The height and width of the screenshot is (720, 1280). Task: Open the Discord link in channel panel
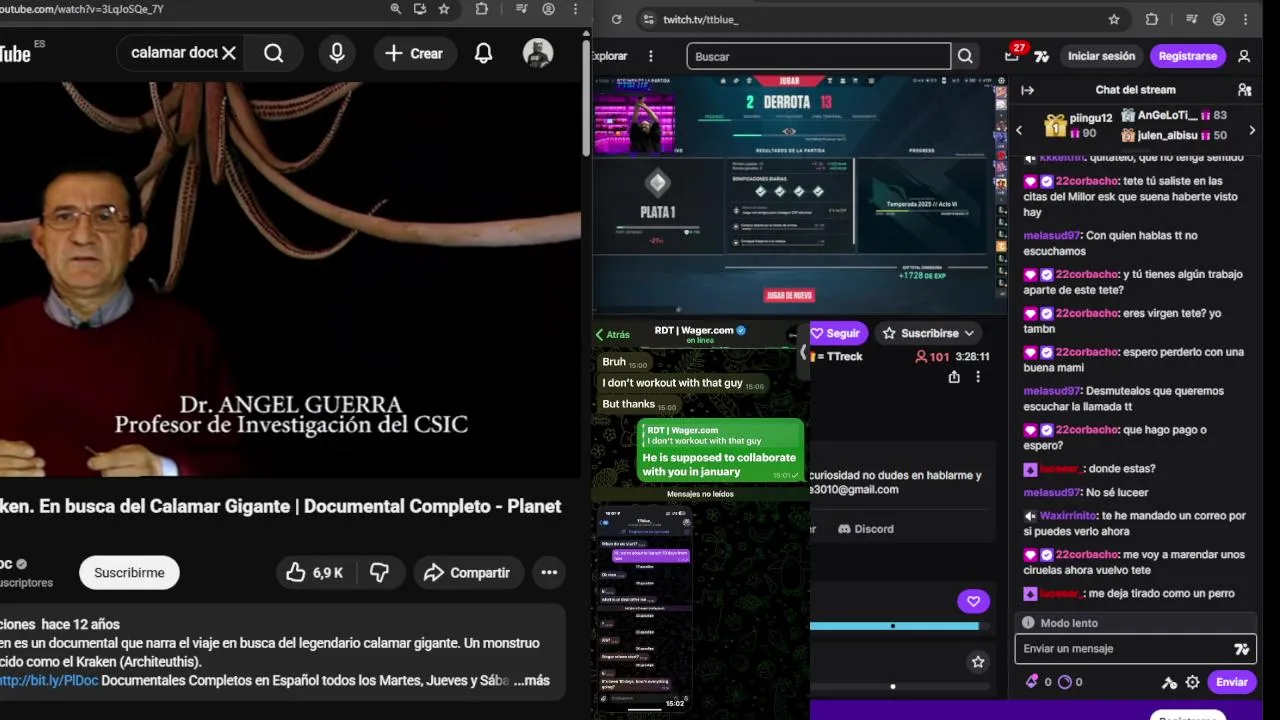pyautogui.click(x=865, y=529)
